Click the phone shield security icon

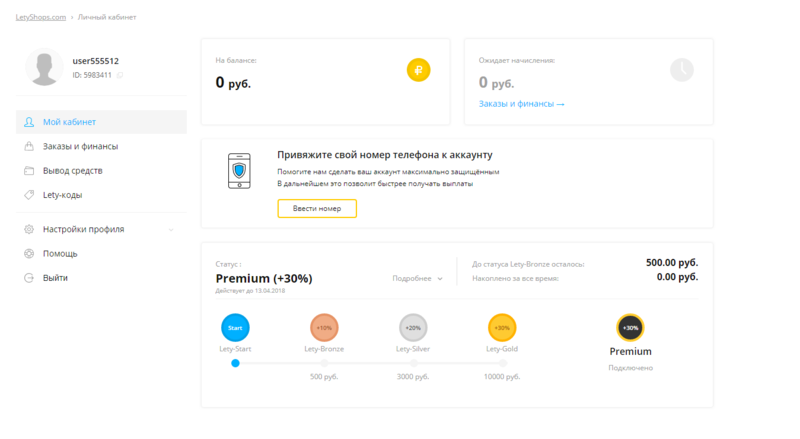(x=239, y=172)
